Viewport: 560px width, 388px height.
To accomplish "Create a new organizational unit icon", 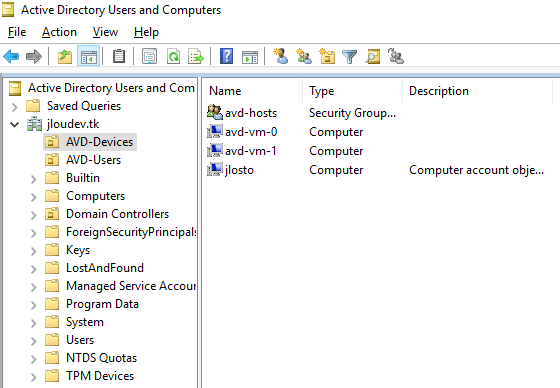I will (327, 56).
